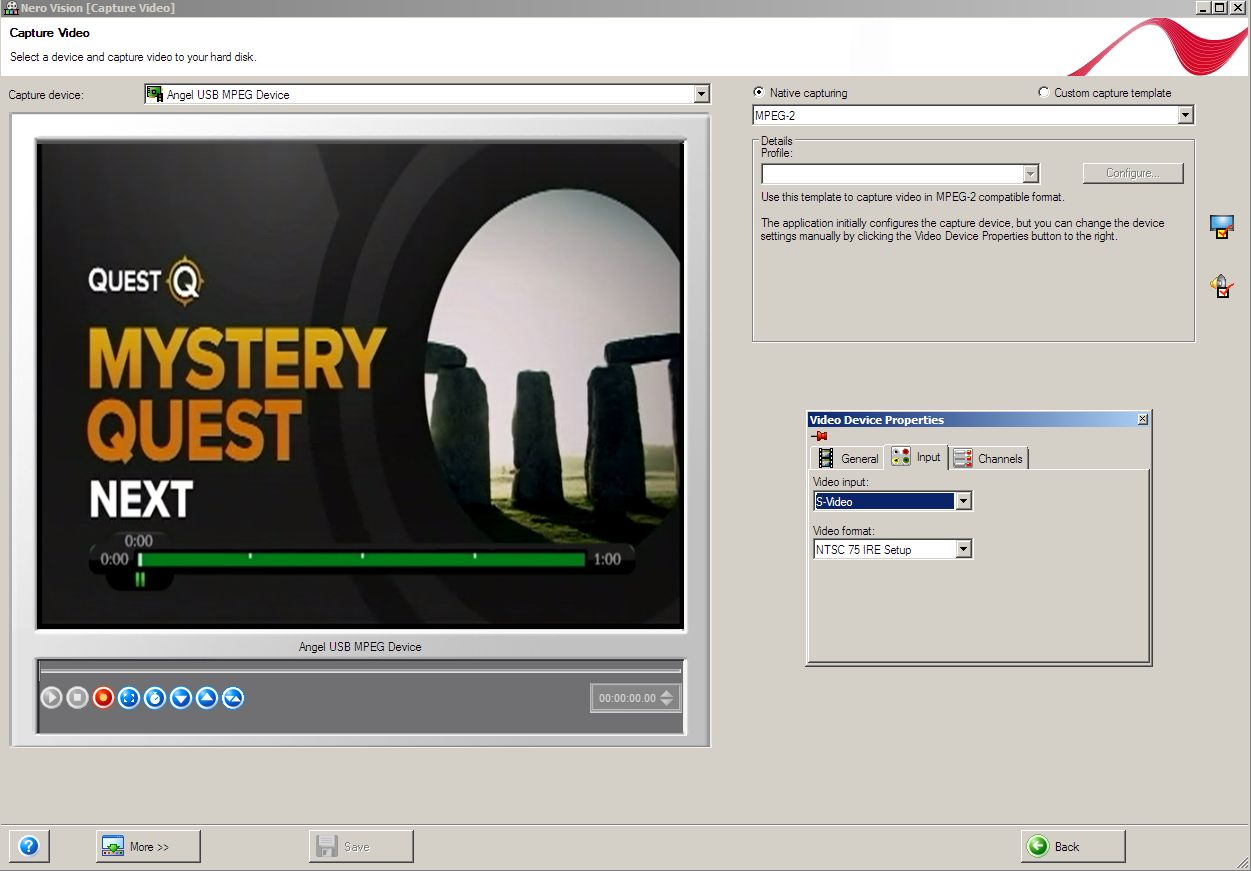Open the Channels tab

click(x=988, y=458)
